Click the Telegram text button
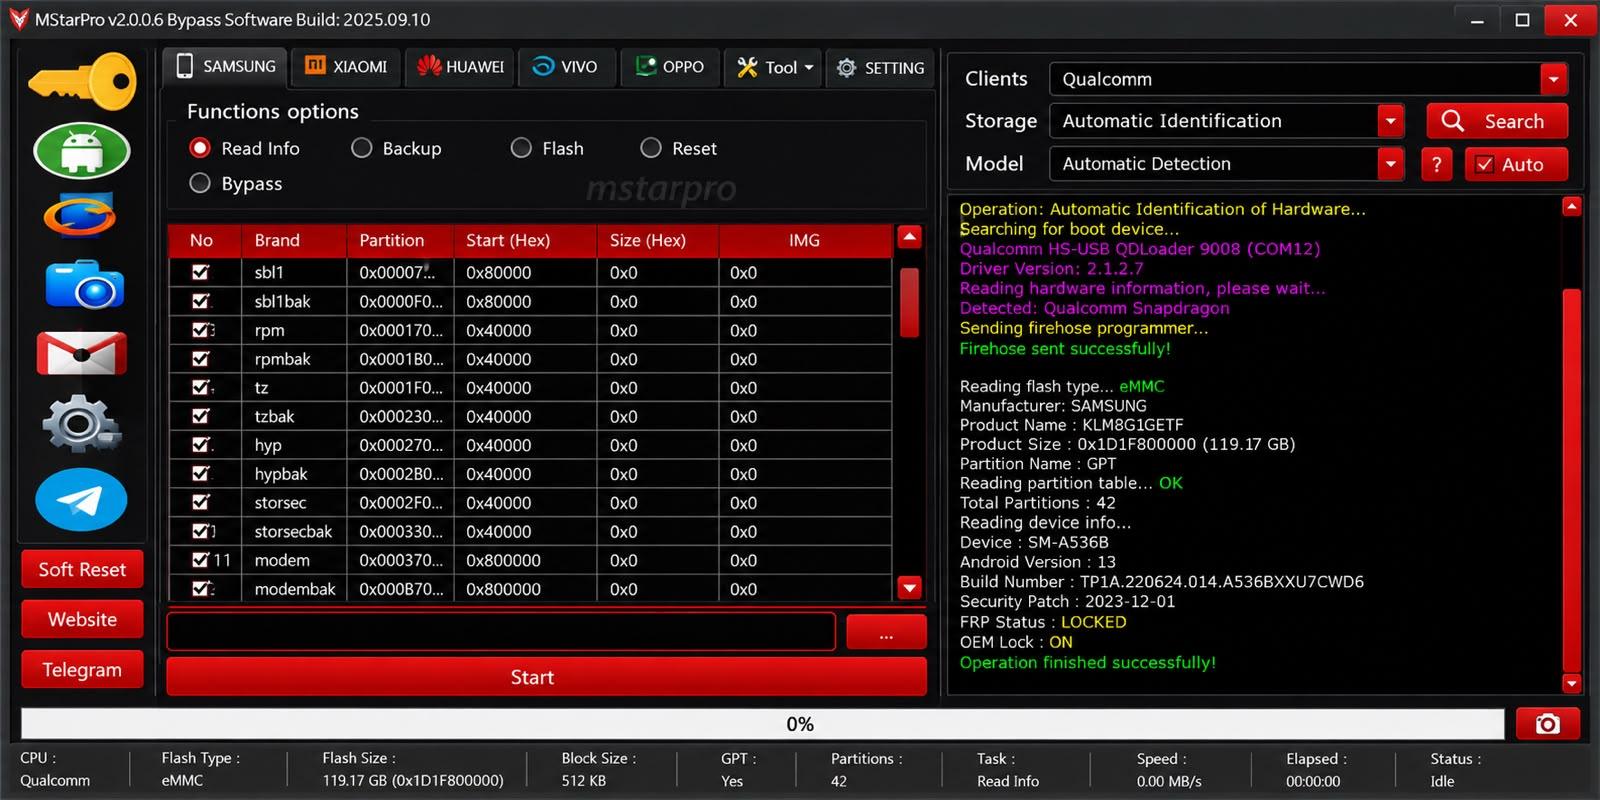1600x800 pixels. 82,670
